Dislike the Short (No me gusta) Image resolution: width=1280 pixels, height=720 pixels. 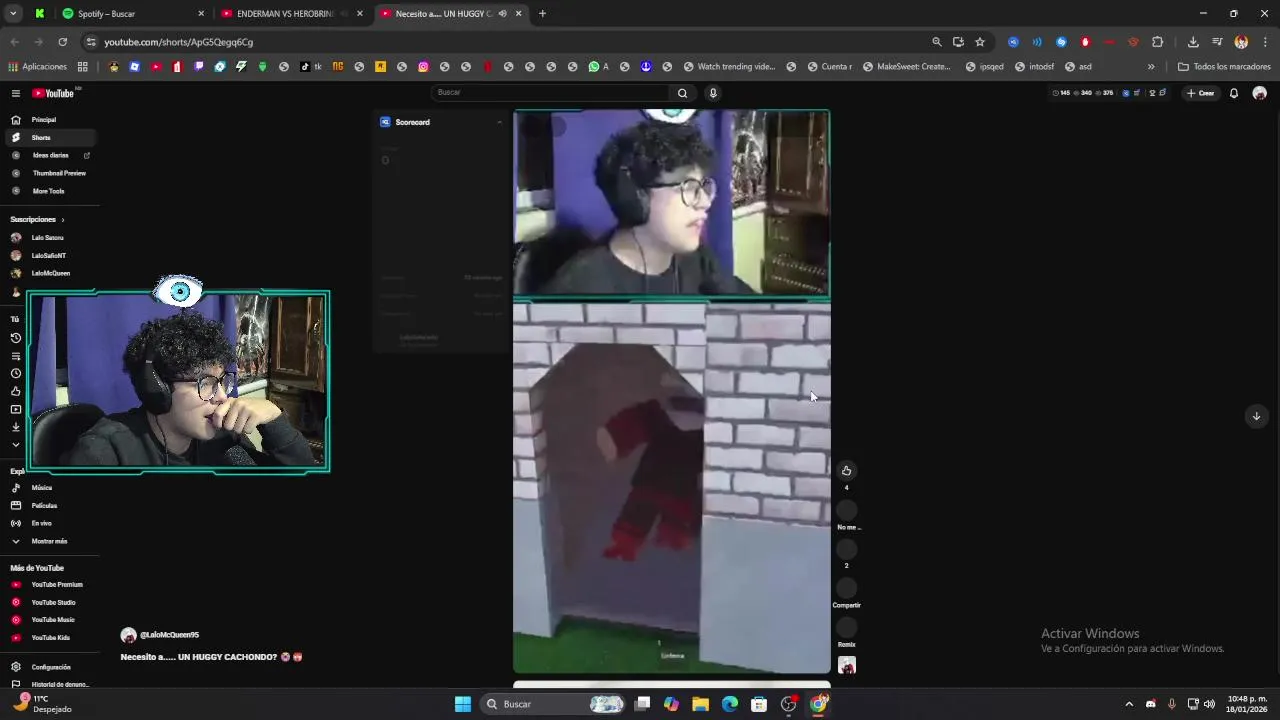pyautogui.click(x=846, y=510)
